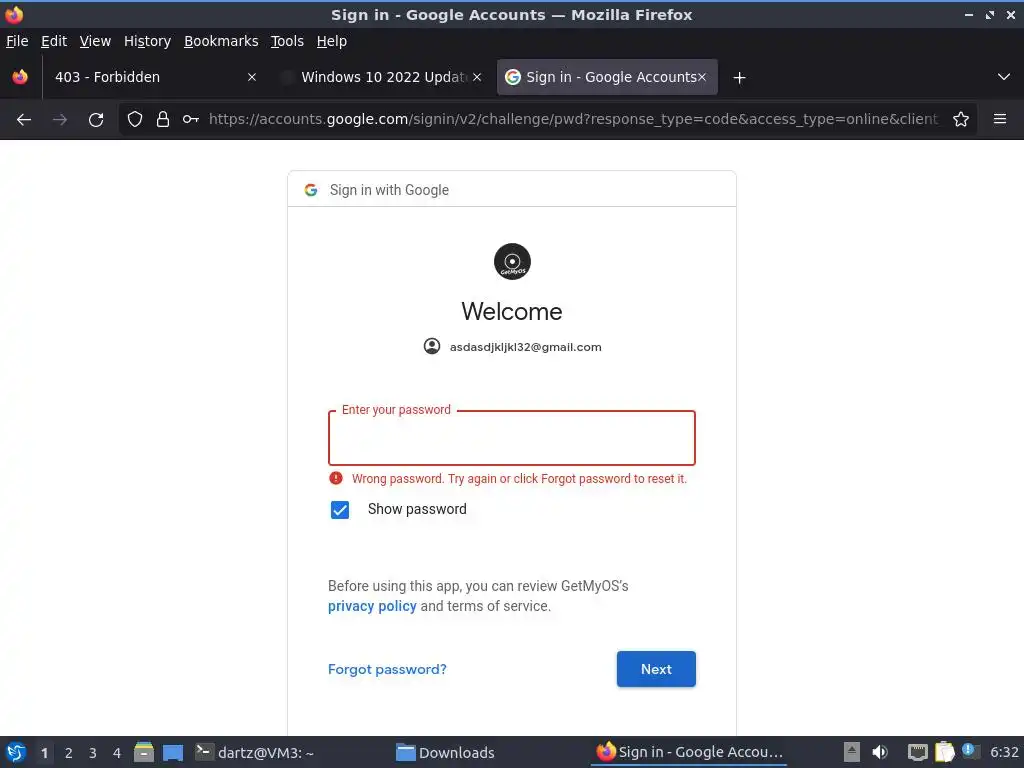
Task: Click the account avatar icon beside email
Action: [432, 346]
